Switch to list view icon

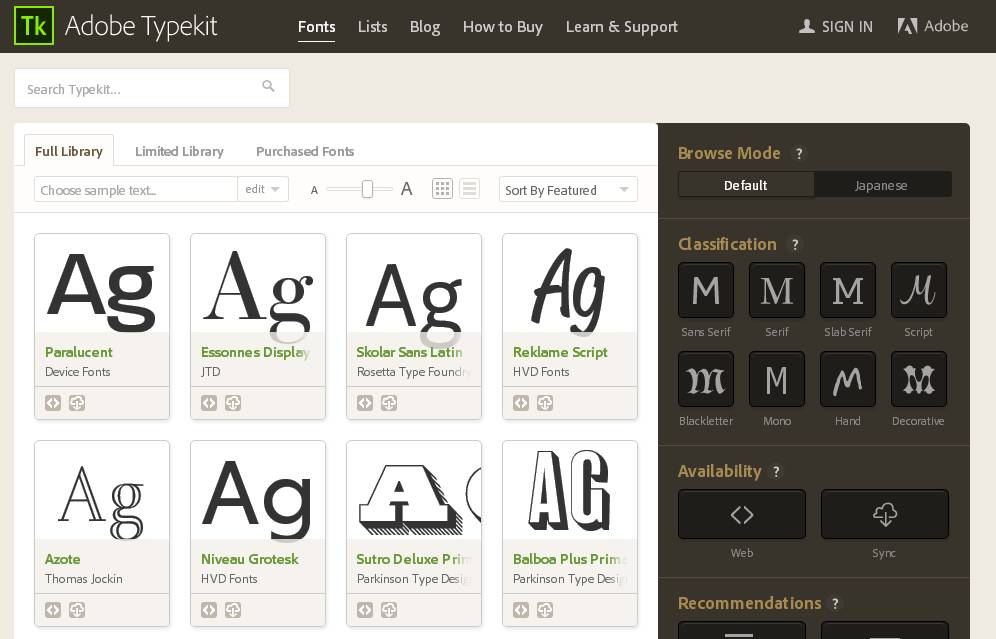click(469, 189)
